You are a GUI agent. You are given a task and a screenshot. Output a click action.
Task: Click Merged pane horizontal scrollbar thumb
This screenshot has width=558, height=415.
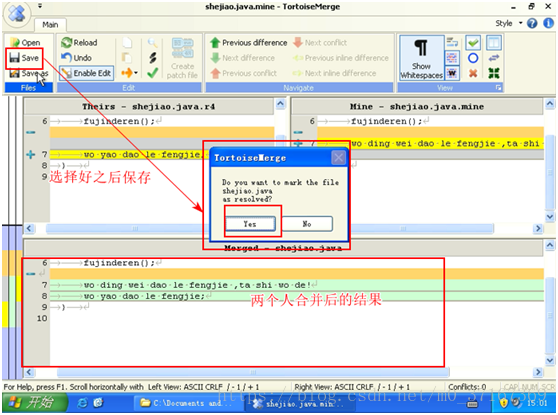pyautogui.click(x=253, y=372)
